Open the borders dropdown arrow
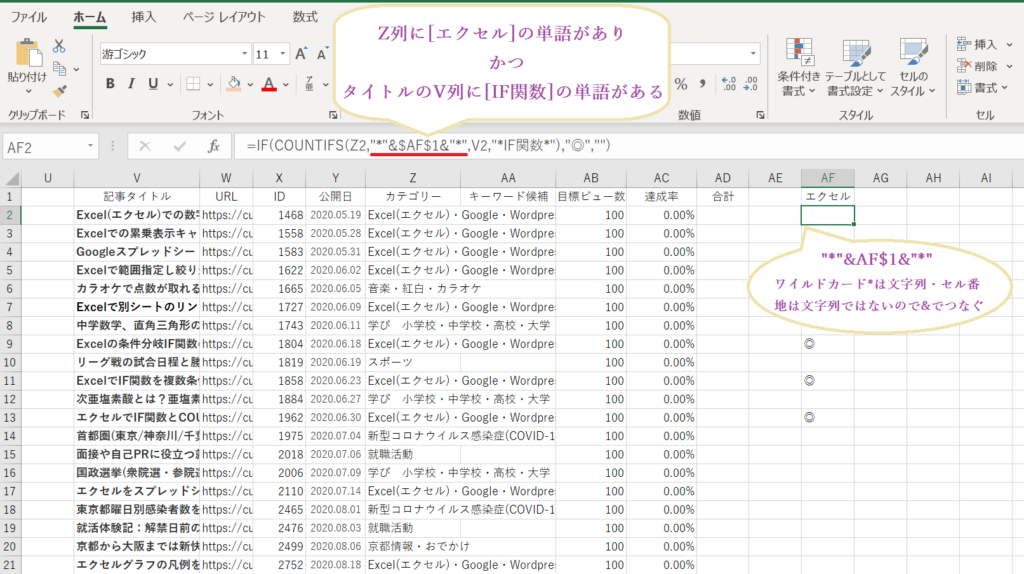This screenshot has width=1024, height=574. coord(210,85)
